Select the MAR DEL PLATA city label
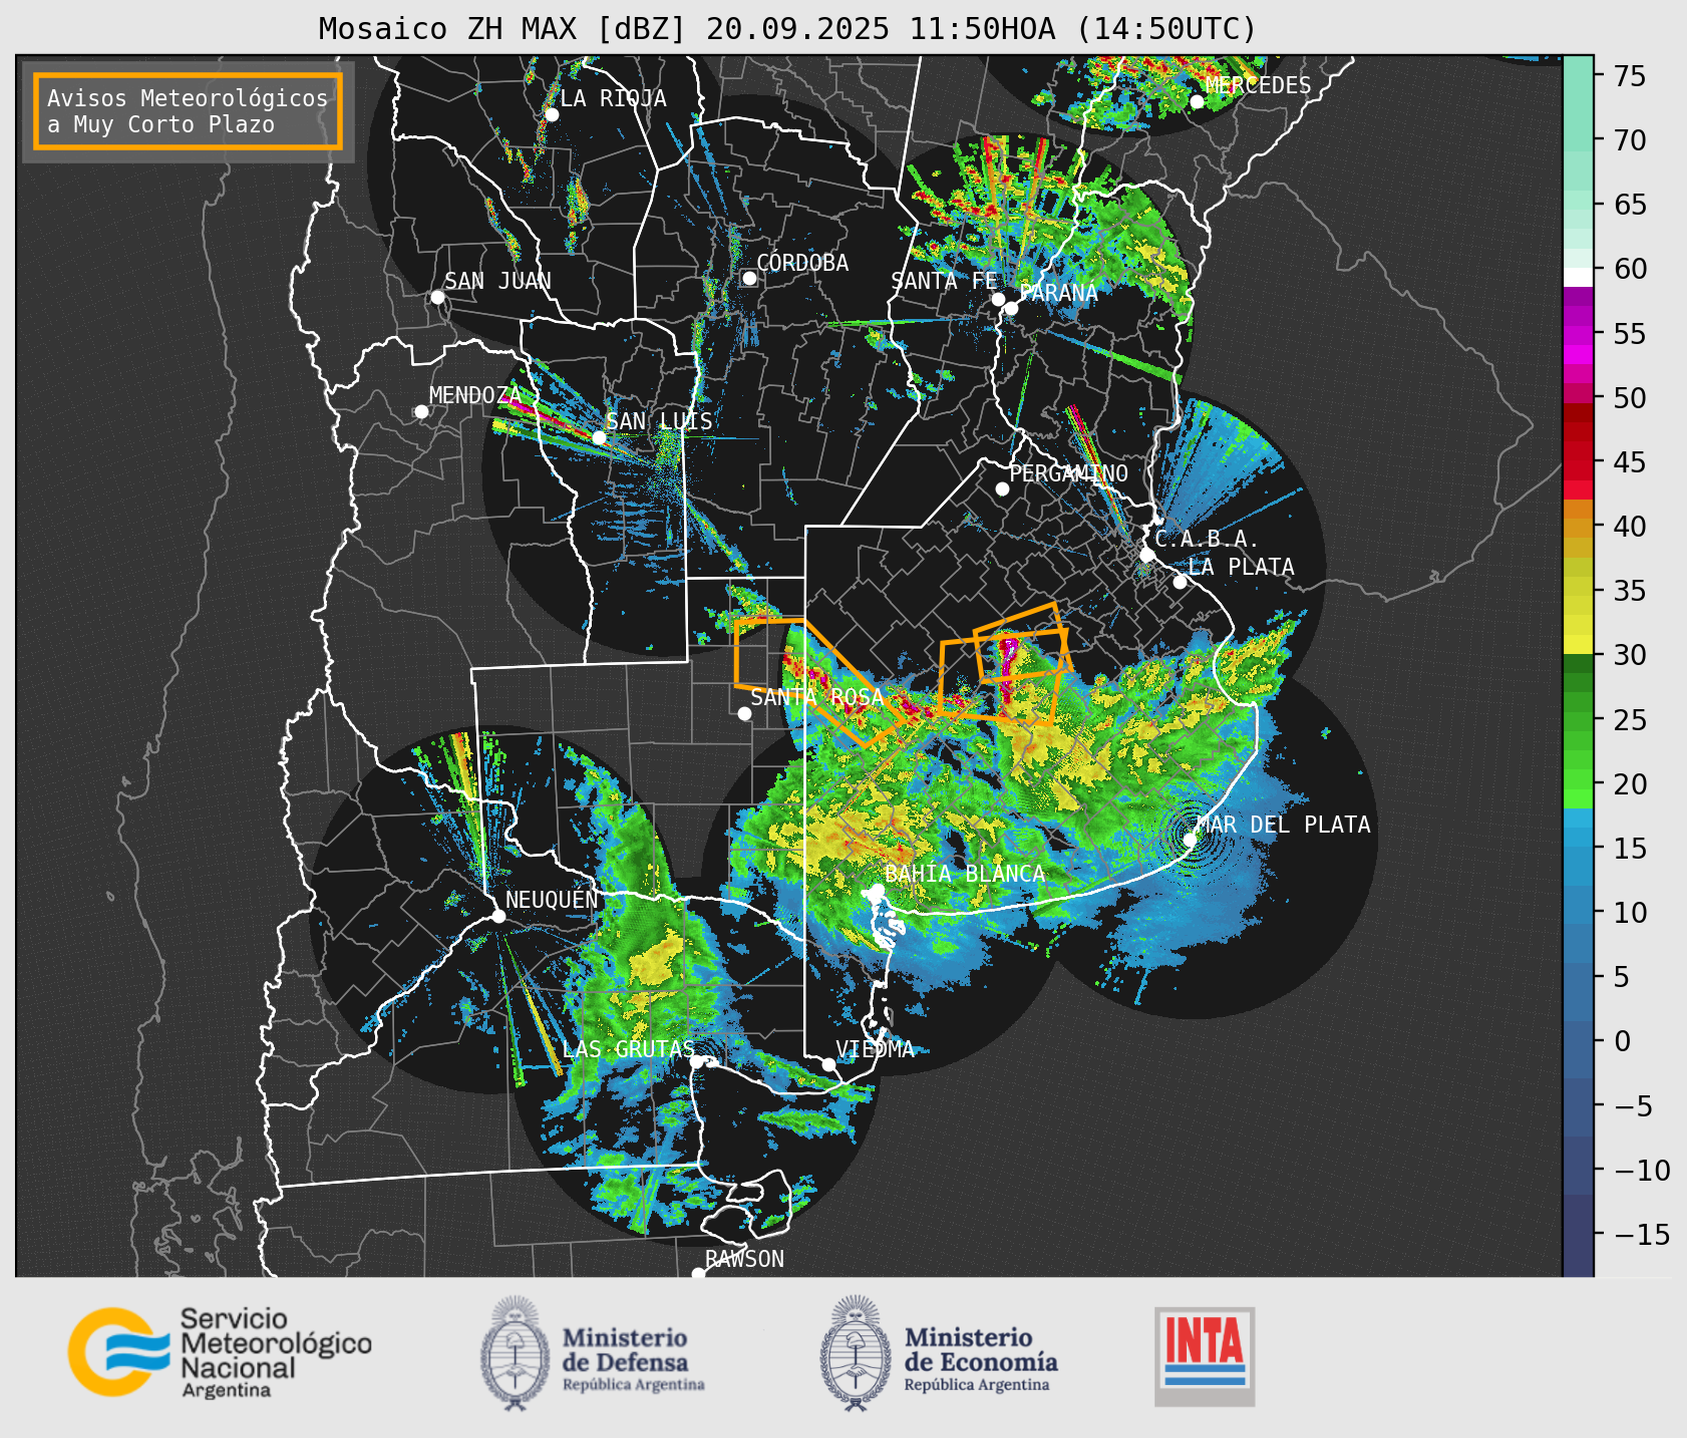 (x=1283, y=825)
